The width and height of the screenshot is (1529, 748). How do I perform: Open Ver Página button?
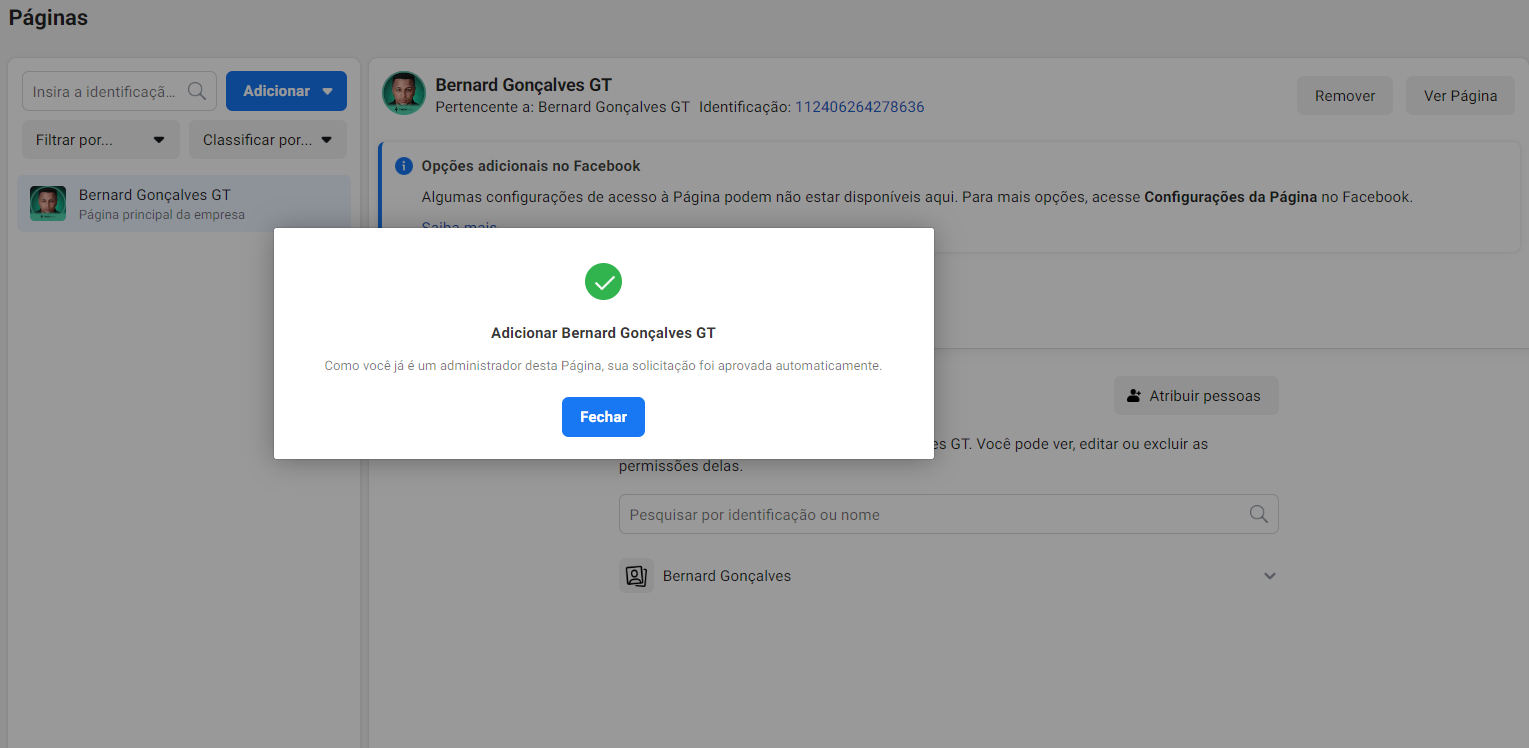pos(1460,96)
